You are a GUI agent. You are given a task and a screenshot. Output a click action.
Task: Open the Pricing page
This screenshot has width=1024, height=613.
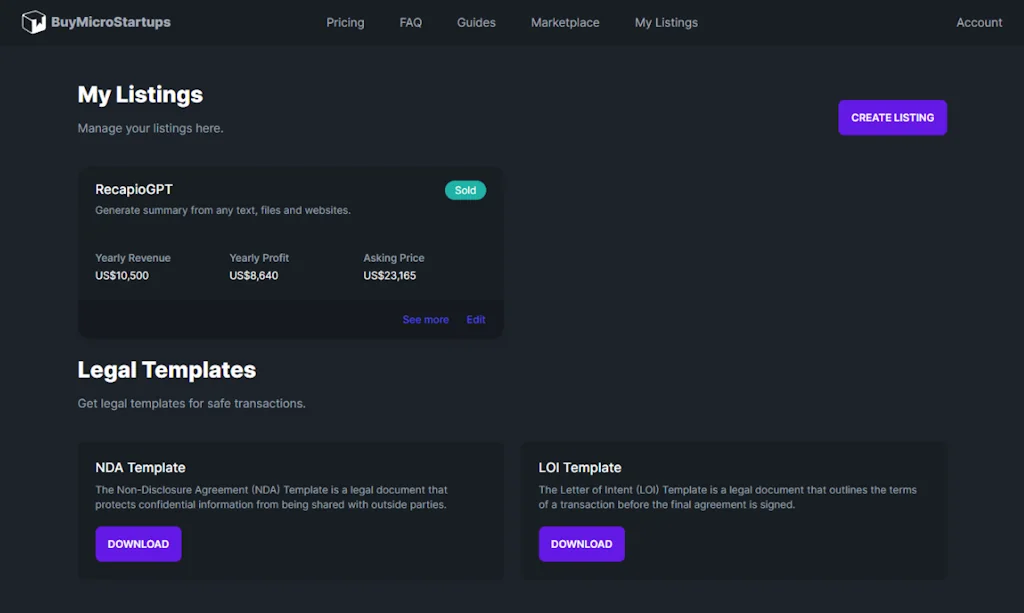(345, 22)
